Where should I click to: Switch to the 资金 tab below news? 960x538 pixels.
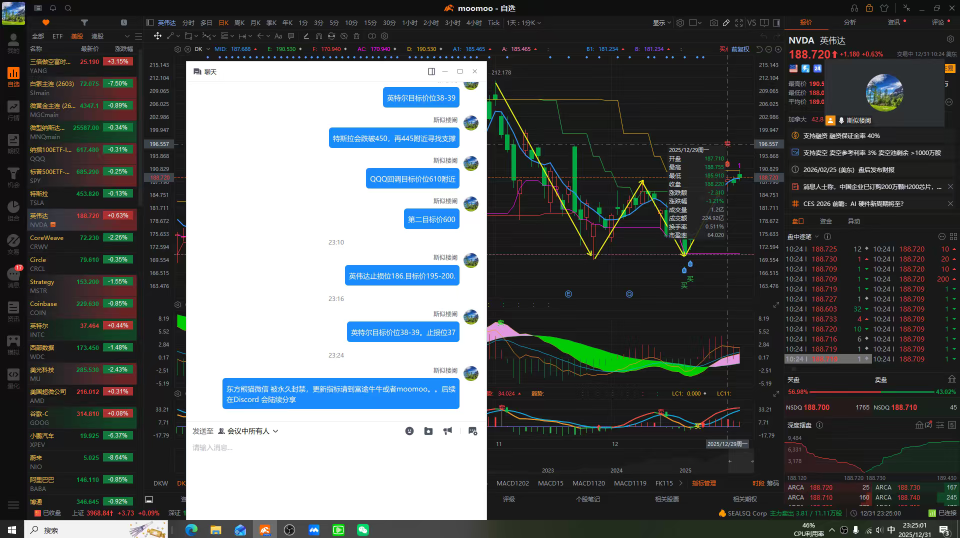pyautogui.click(x=826, y=221)
